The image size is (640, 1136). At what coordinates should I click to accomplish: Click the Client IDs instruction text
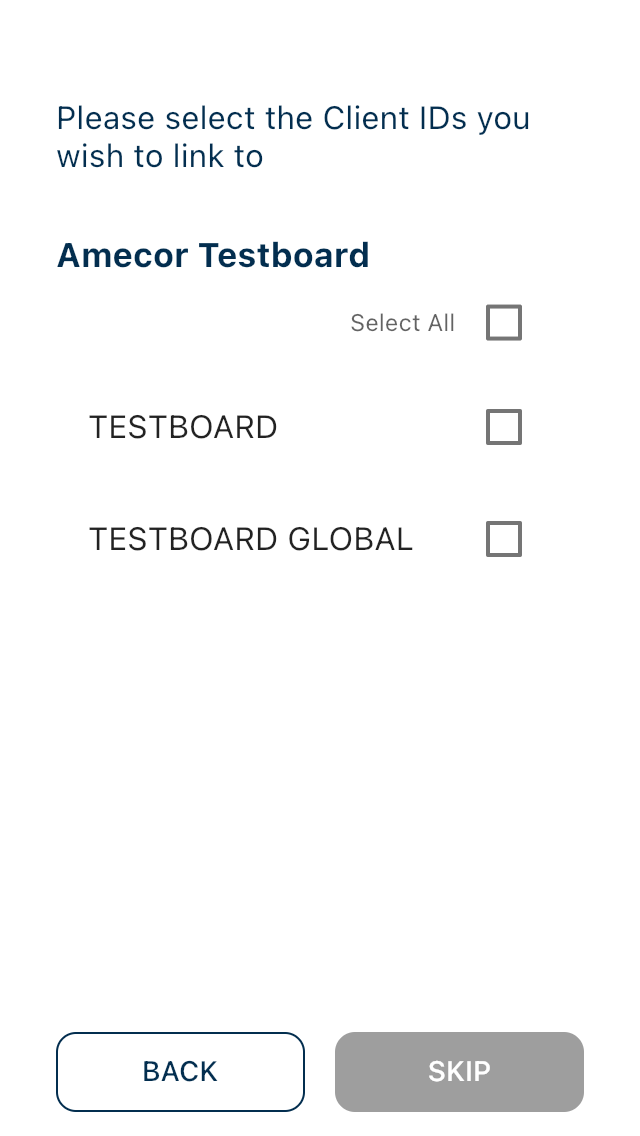tap(293, 137)
